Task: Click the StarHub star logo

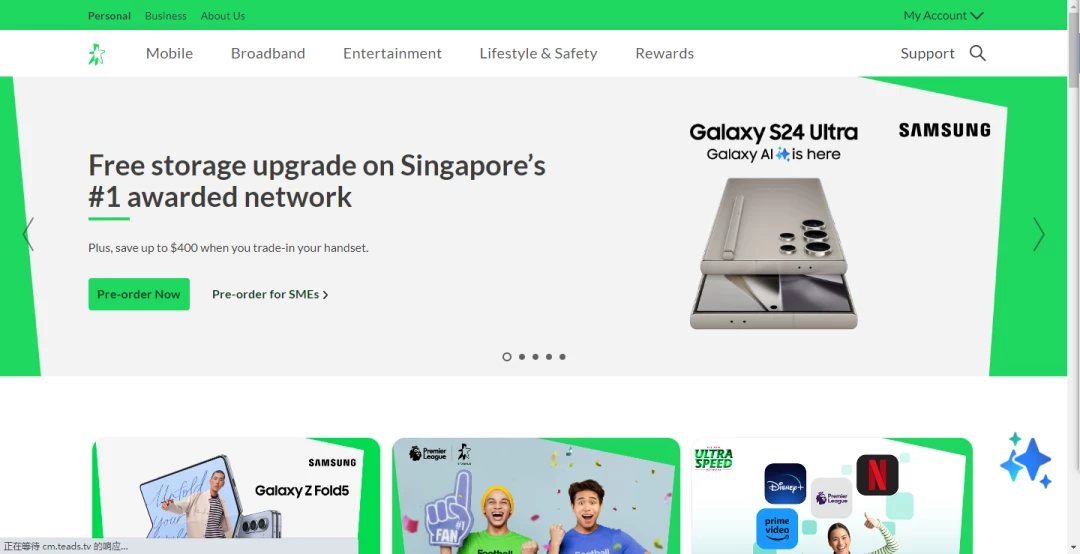Action: pyautogui.click(x=96, y=54)
